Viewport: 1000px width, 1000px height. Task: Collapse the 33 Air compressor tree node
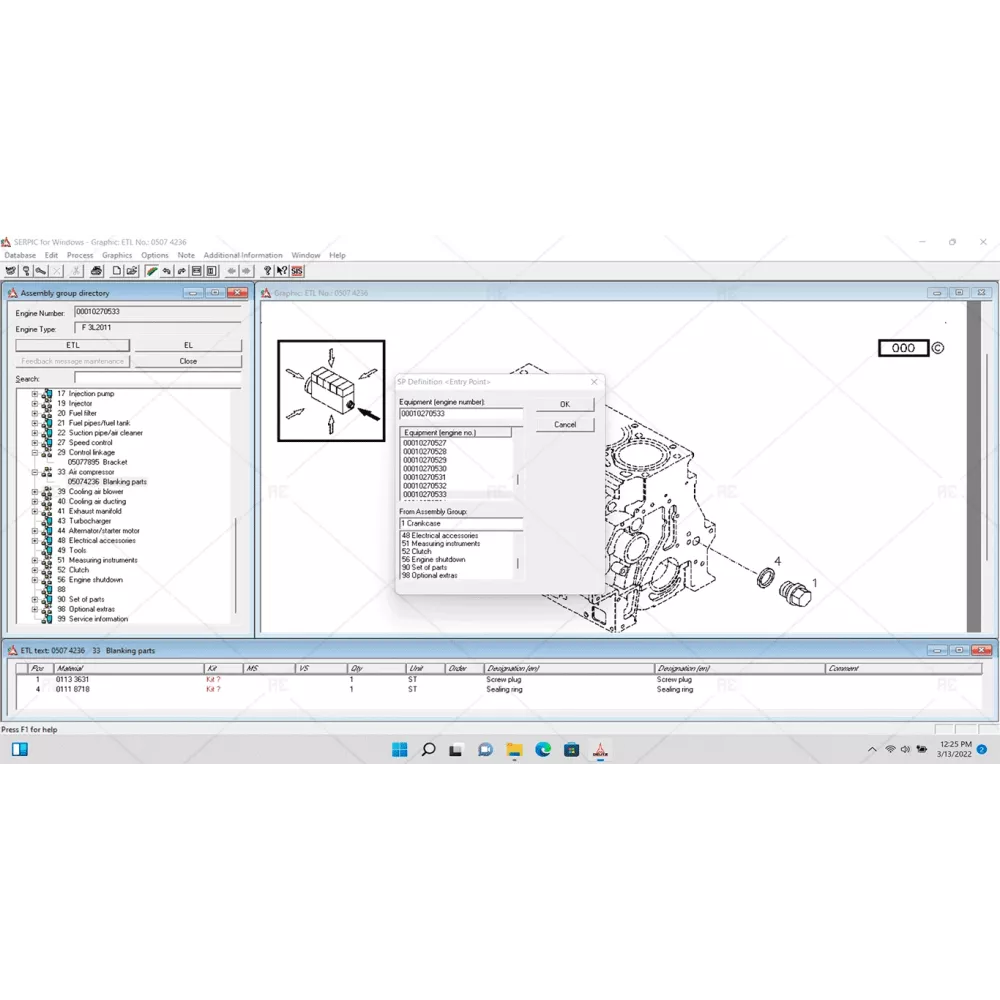tap(34, 472)
